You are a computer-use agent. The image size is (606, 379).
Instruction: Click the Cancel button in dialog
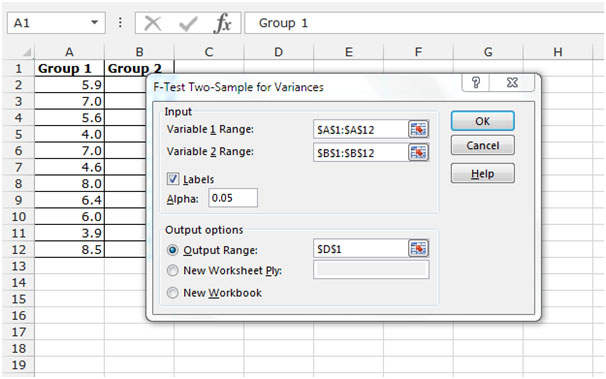point(483,146)
